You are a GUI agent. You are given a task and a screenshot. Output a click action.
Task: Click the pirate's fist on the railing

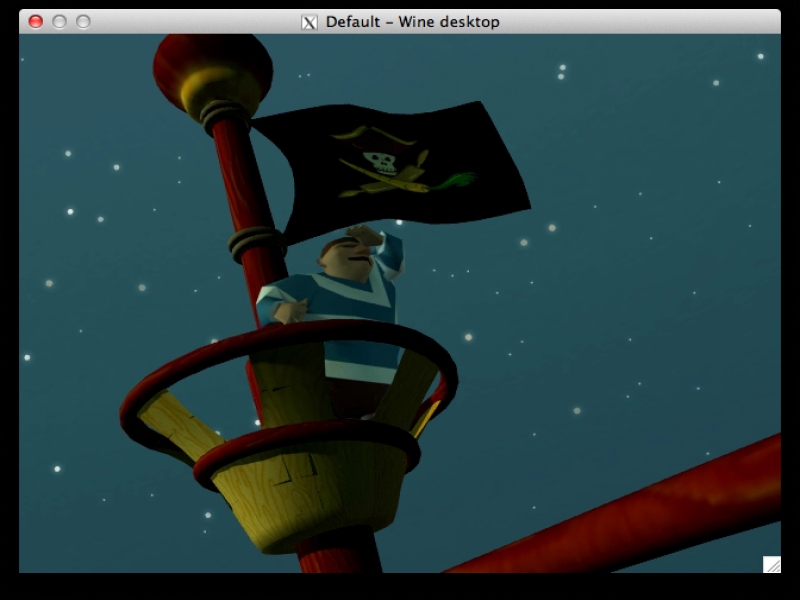[290, 312]
